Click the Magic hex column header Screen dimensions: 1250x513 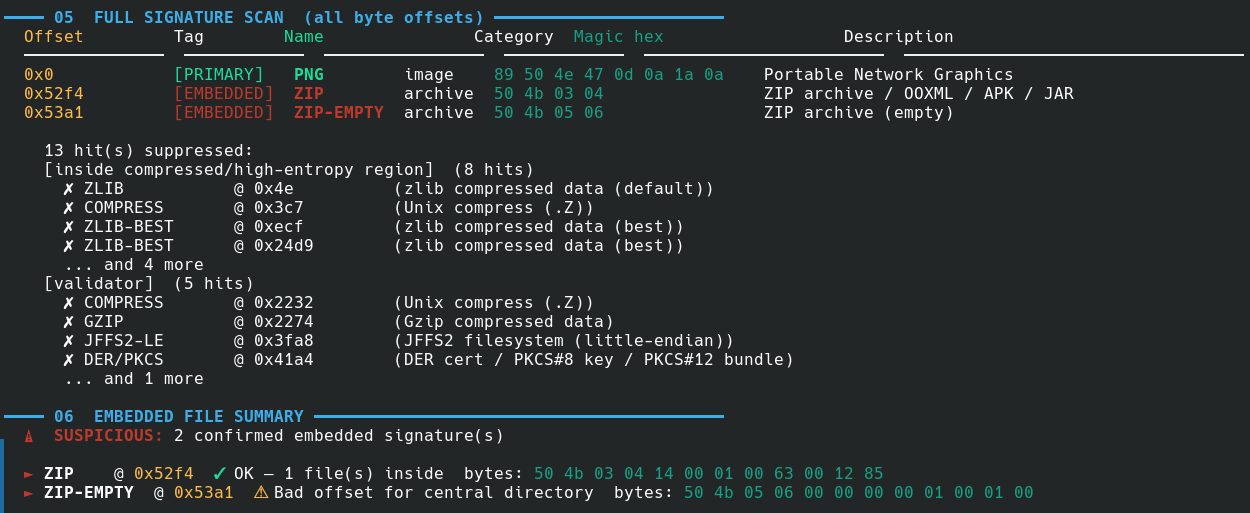[x=618, y=37]
